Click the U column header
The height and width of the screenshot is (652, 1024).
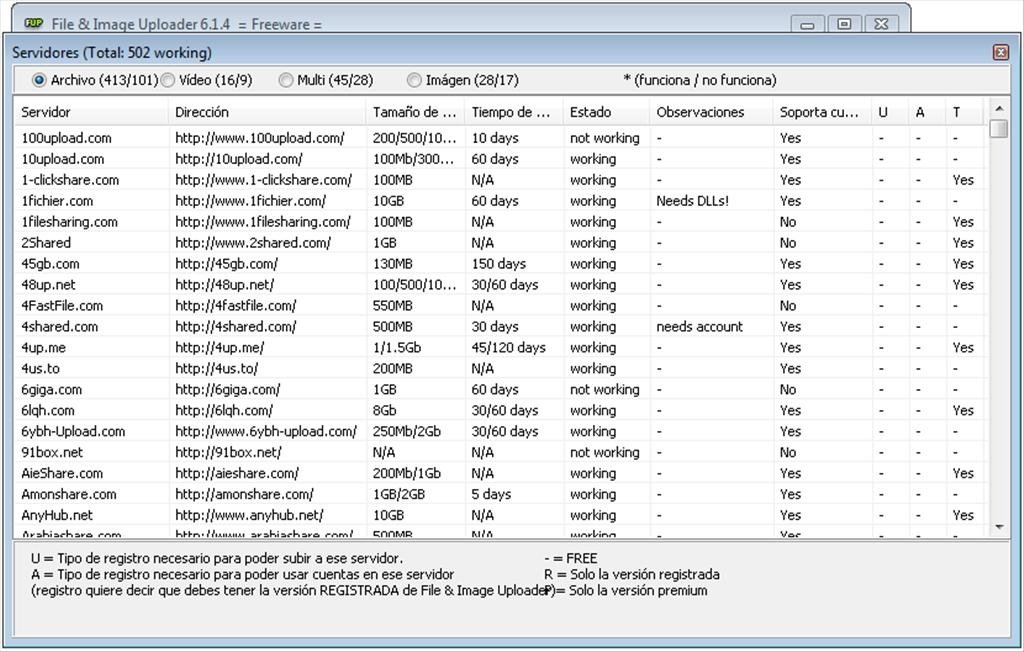[891, 112]
